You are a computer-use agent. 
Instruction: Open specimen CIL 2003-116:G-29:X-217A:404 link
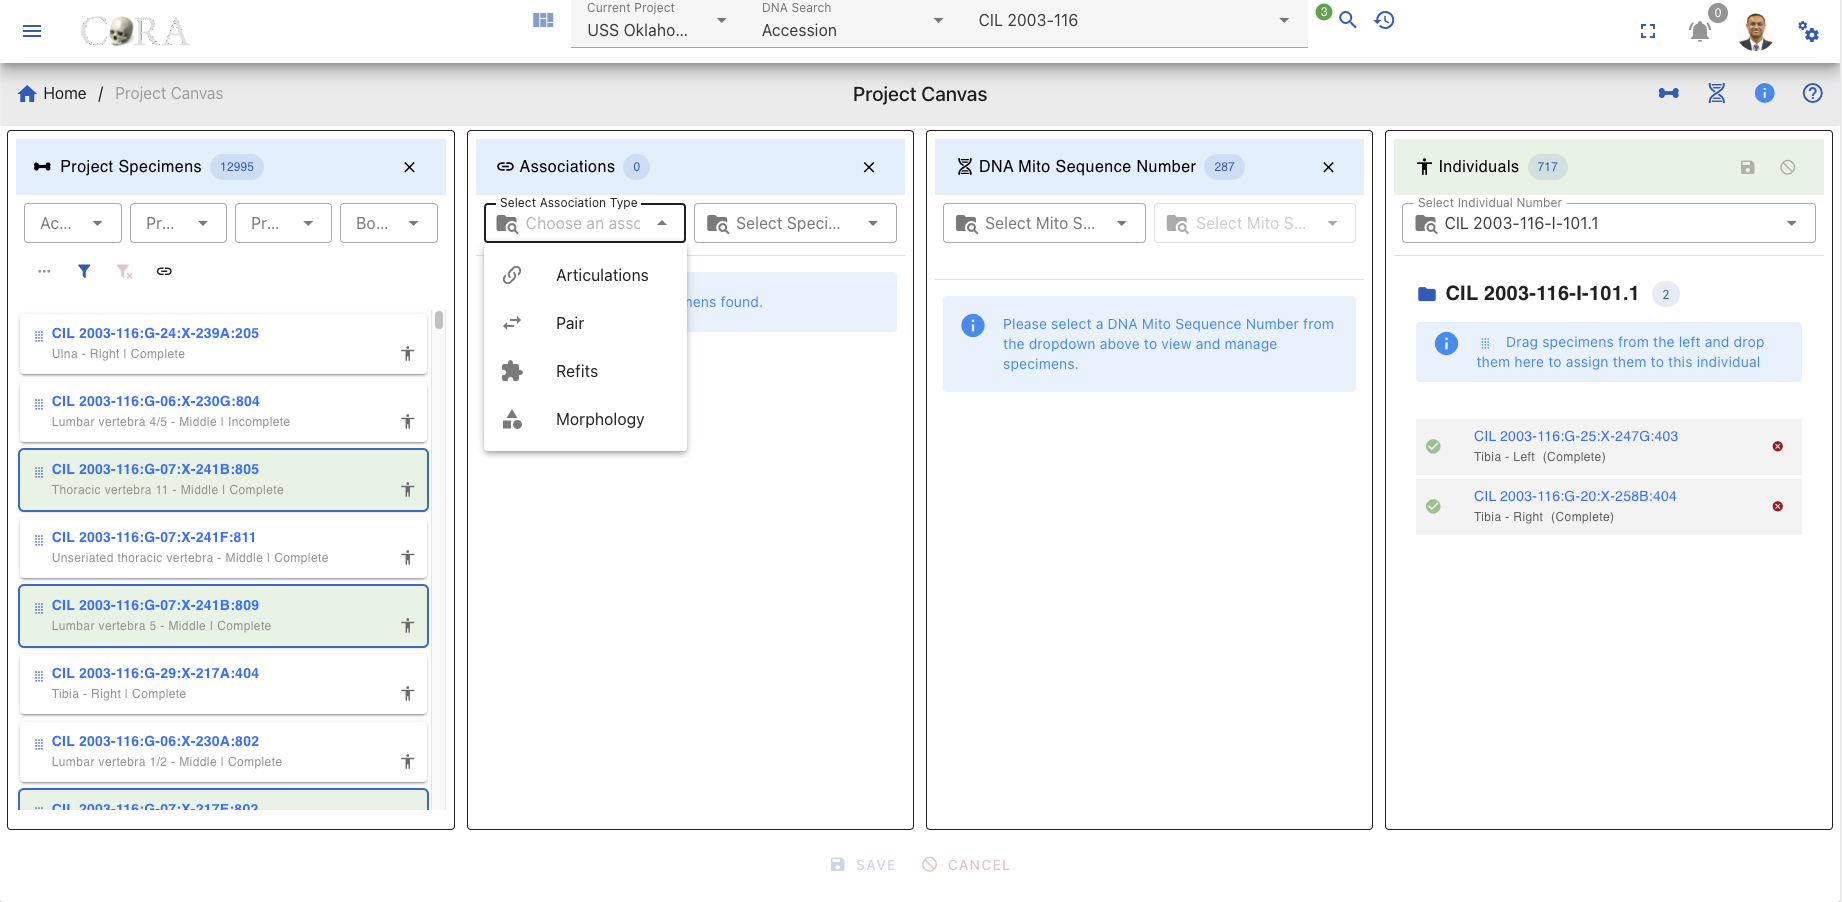(155, 673)
